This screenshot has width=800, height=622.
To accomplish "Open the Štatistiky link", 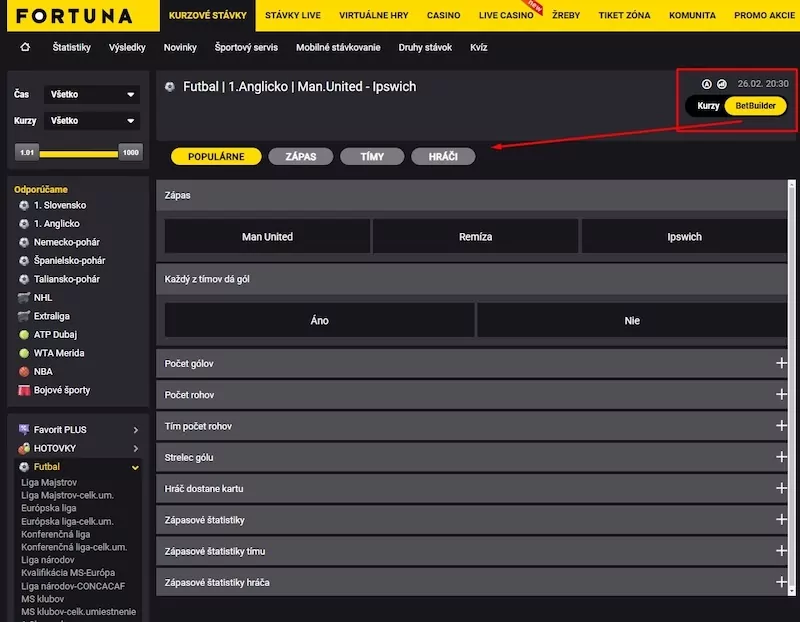I will coord(71,47).
